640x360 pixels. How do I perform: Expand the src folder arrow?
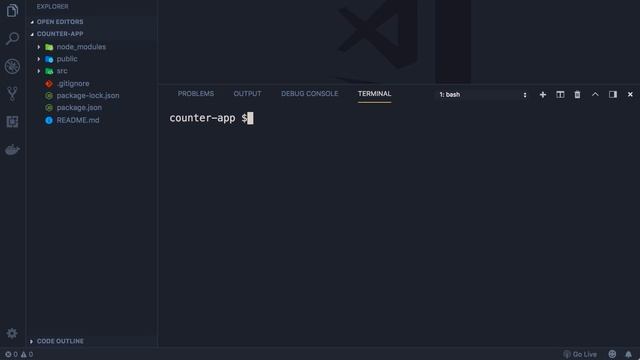pyautogui.click(x=39, y=71)
